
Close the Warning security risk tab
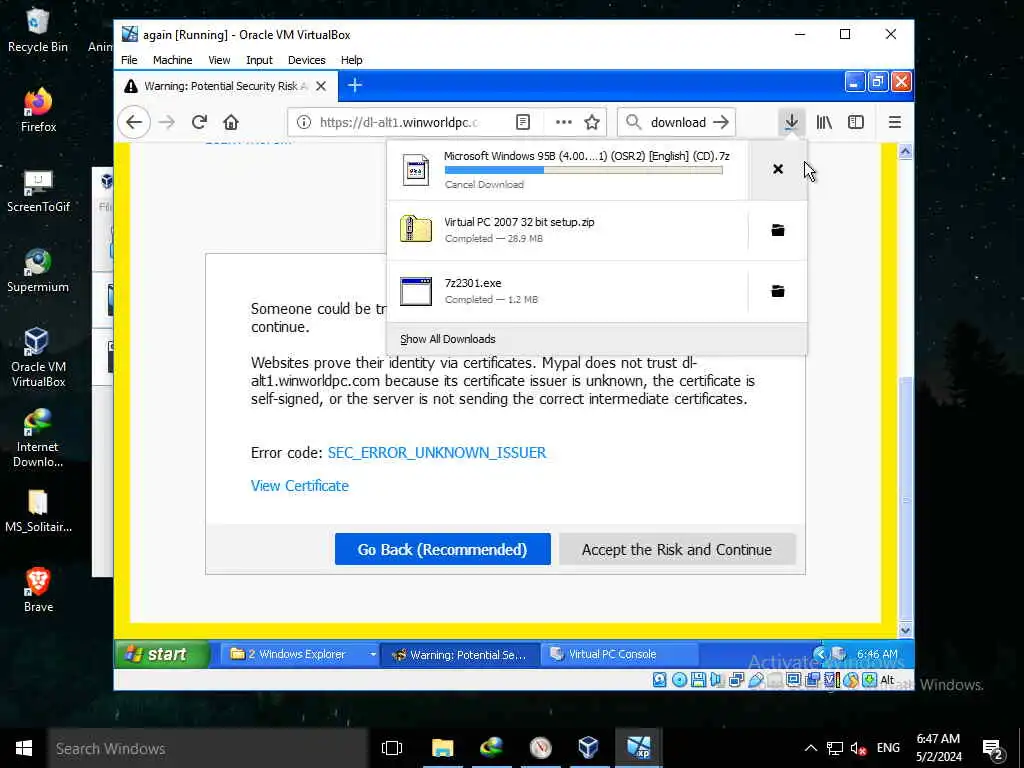click(x=321, y=86)
